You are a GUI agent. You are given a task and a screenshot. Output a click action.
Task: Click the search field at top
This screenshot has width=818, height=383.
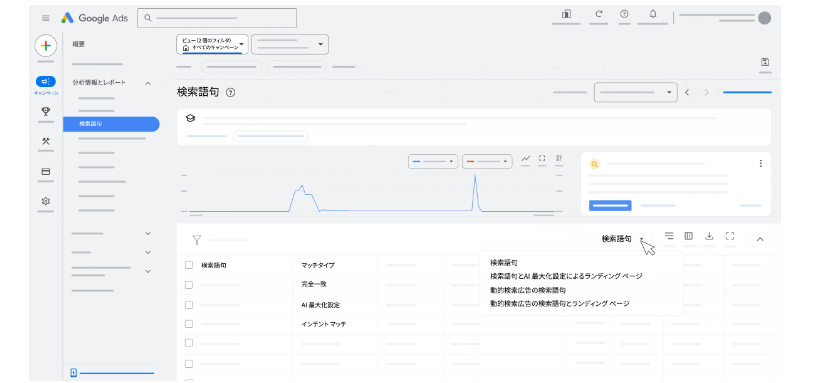(x=217, y=18)
